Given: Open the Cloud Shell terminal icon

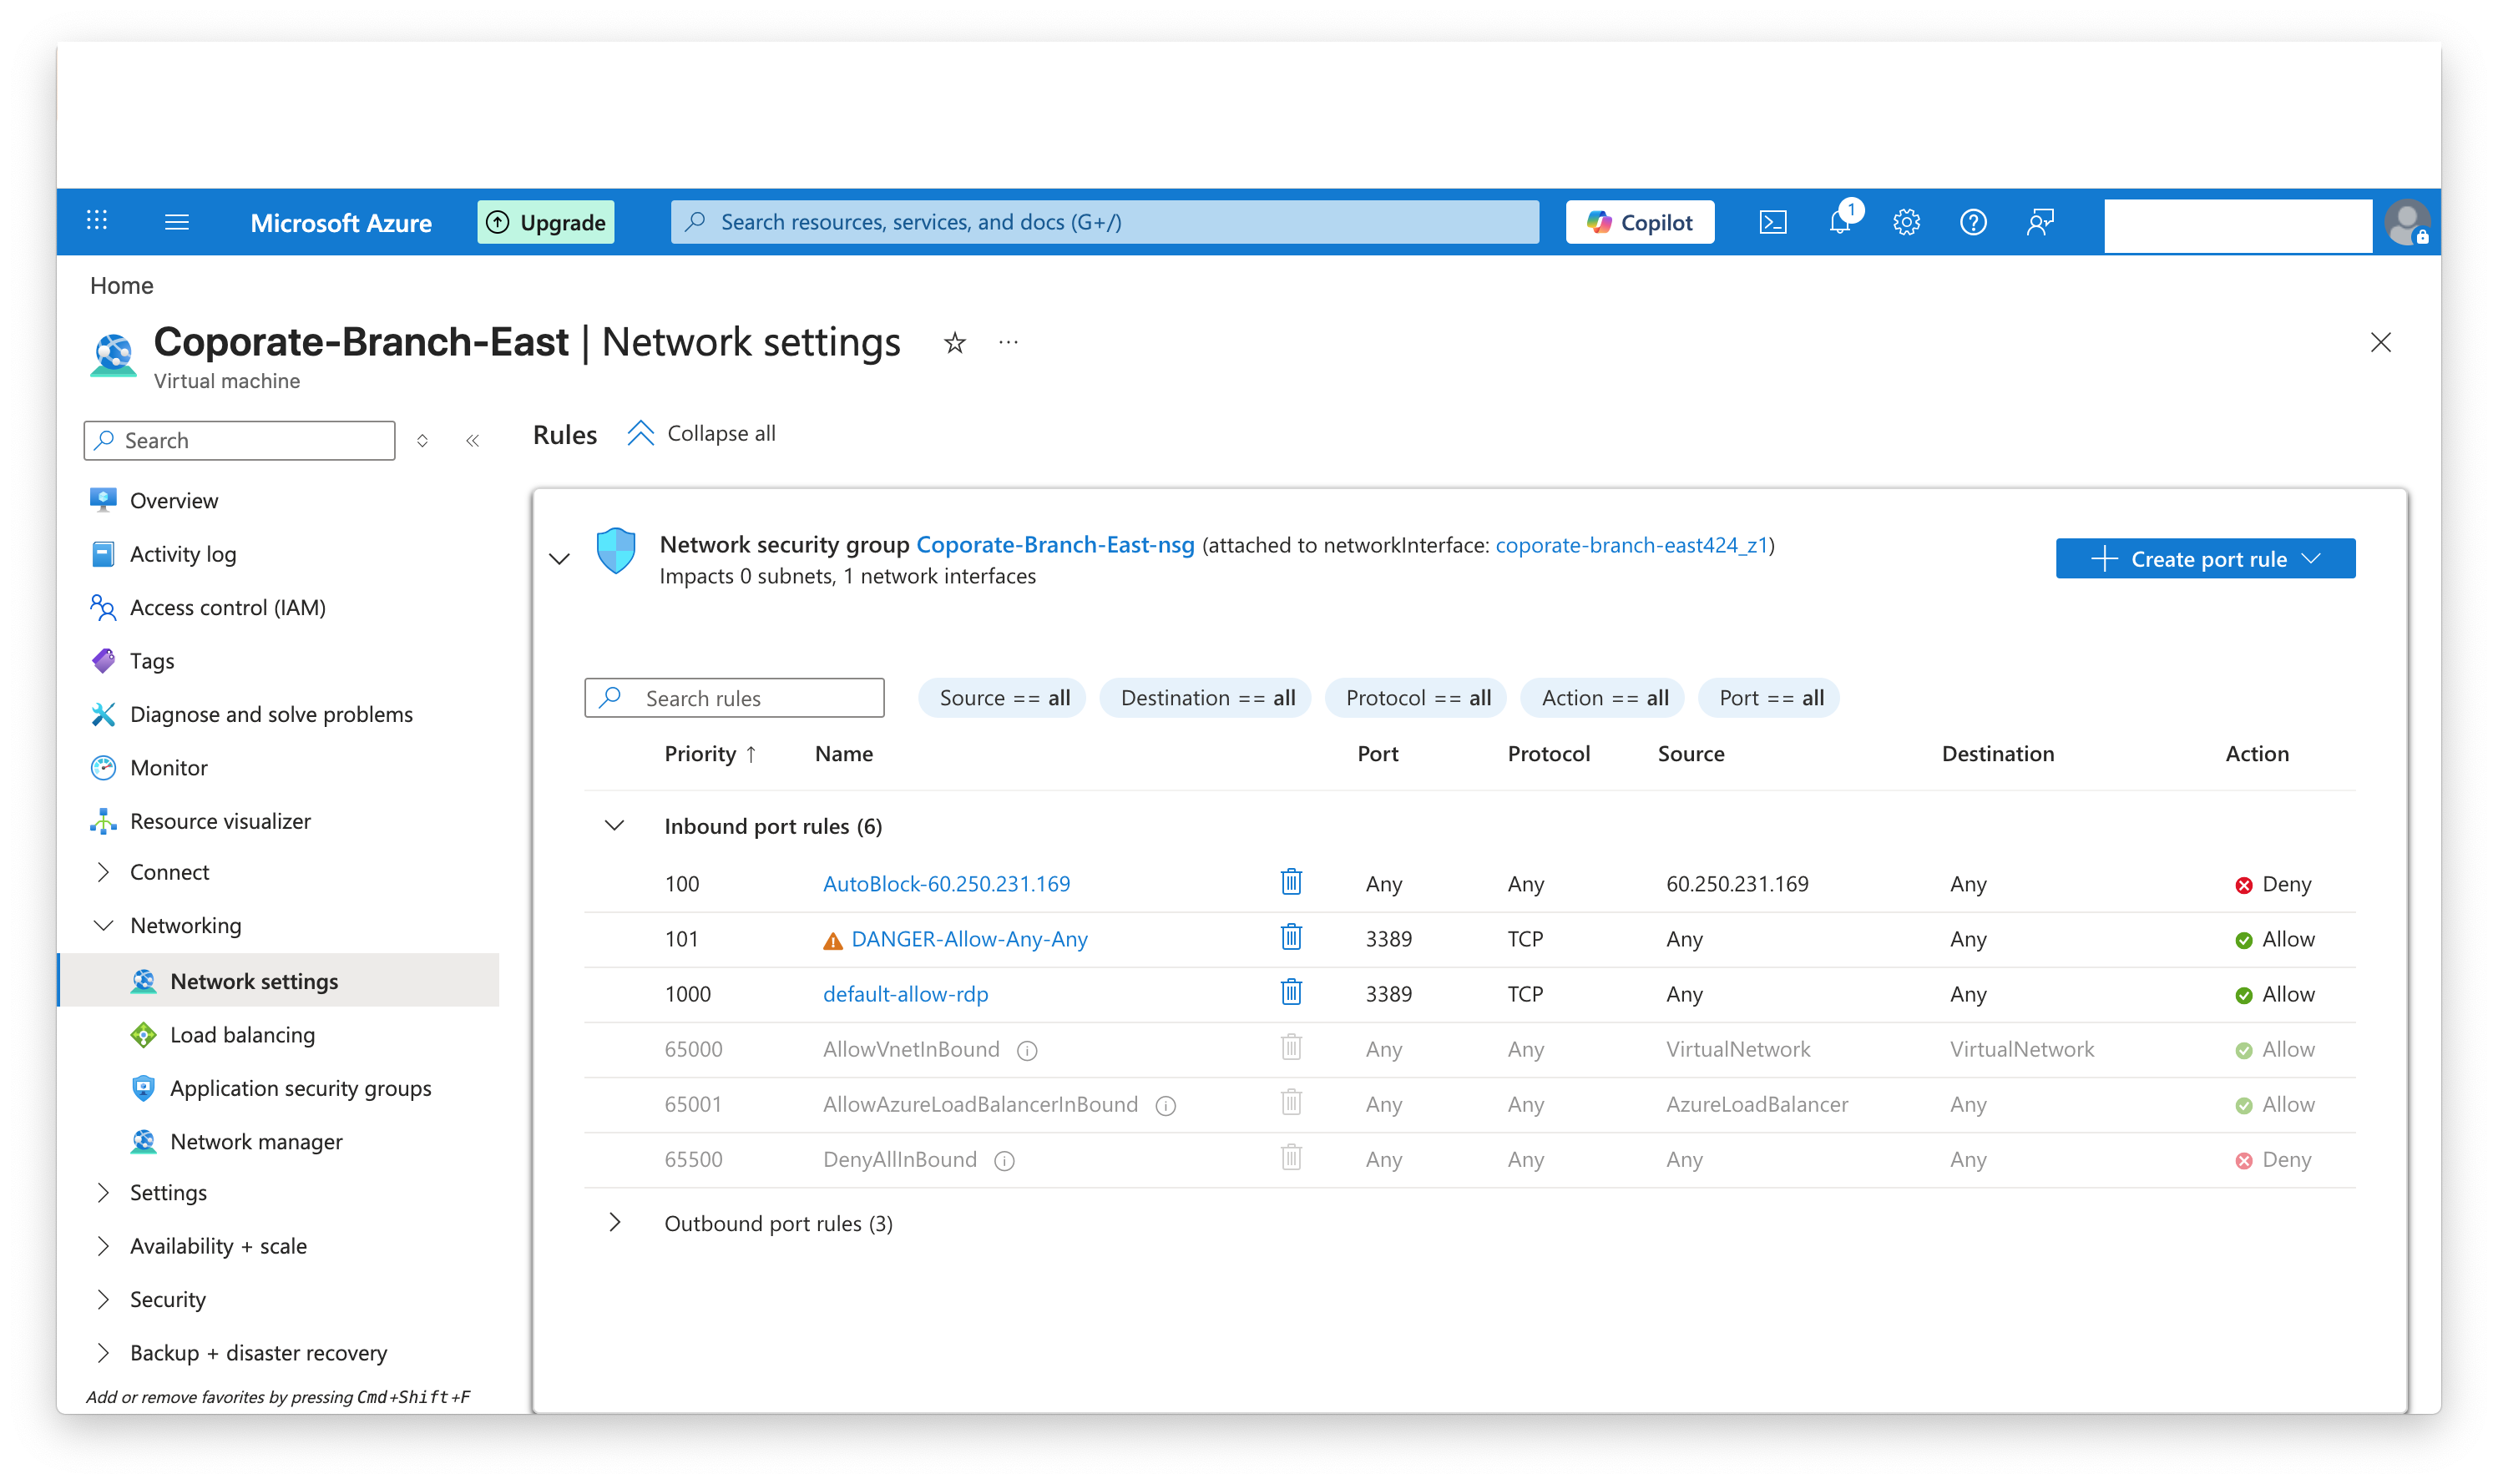Looking at the screenshot, I should (x=1772, y=222).
